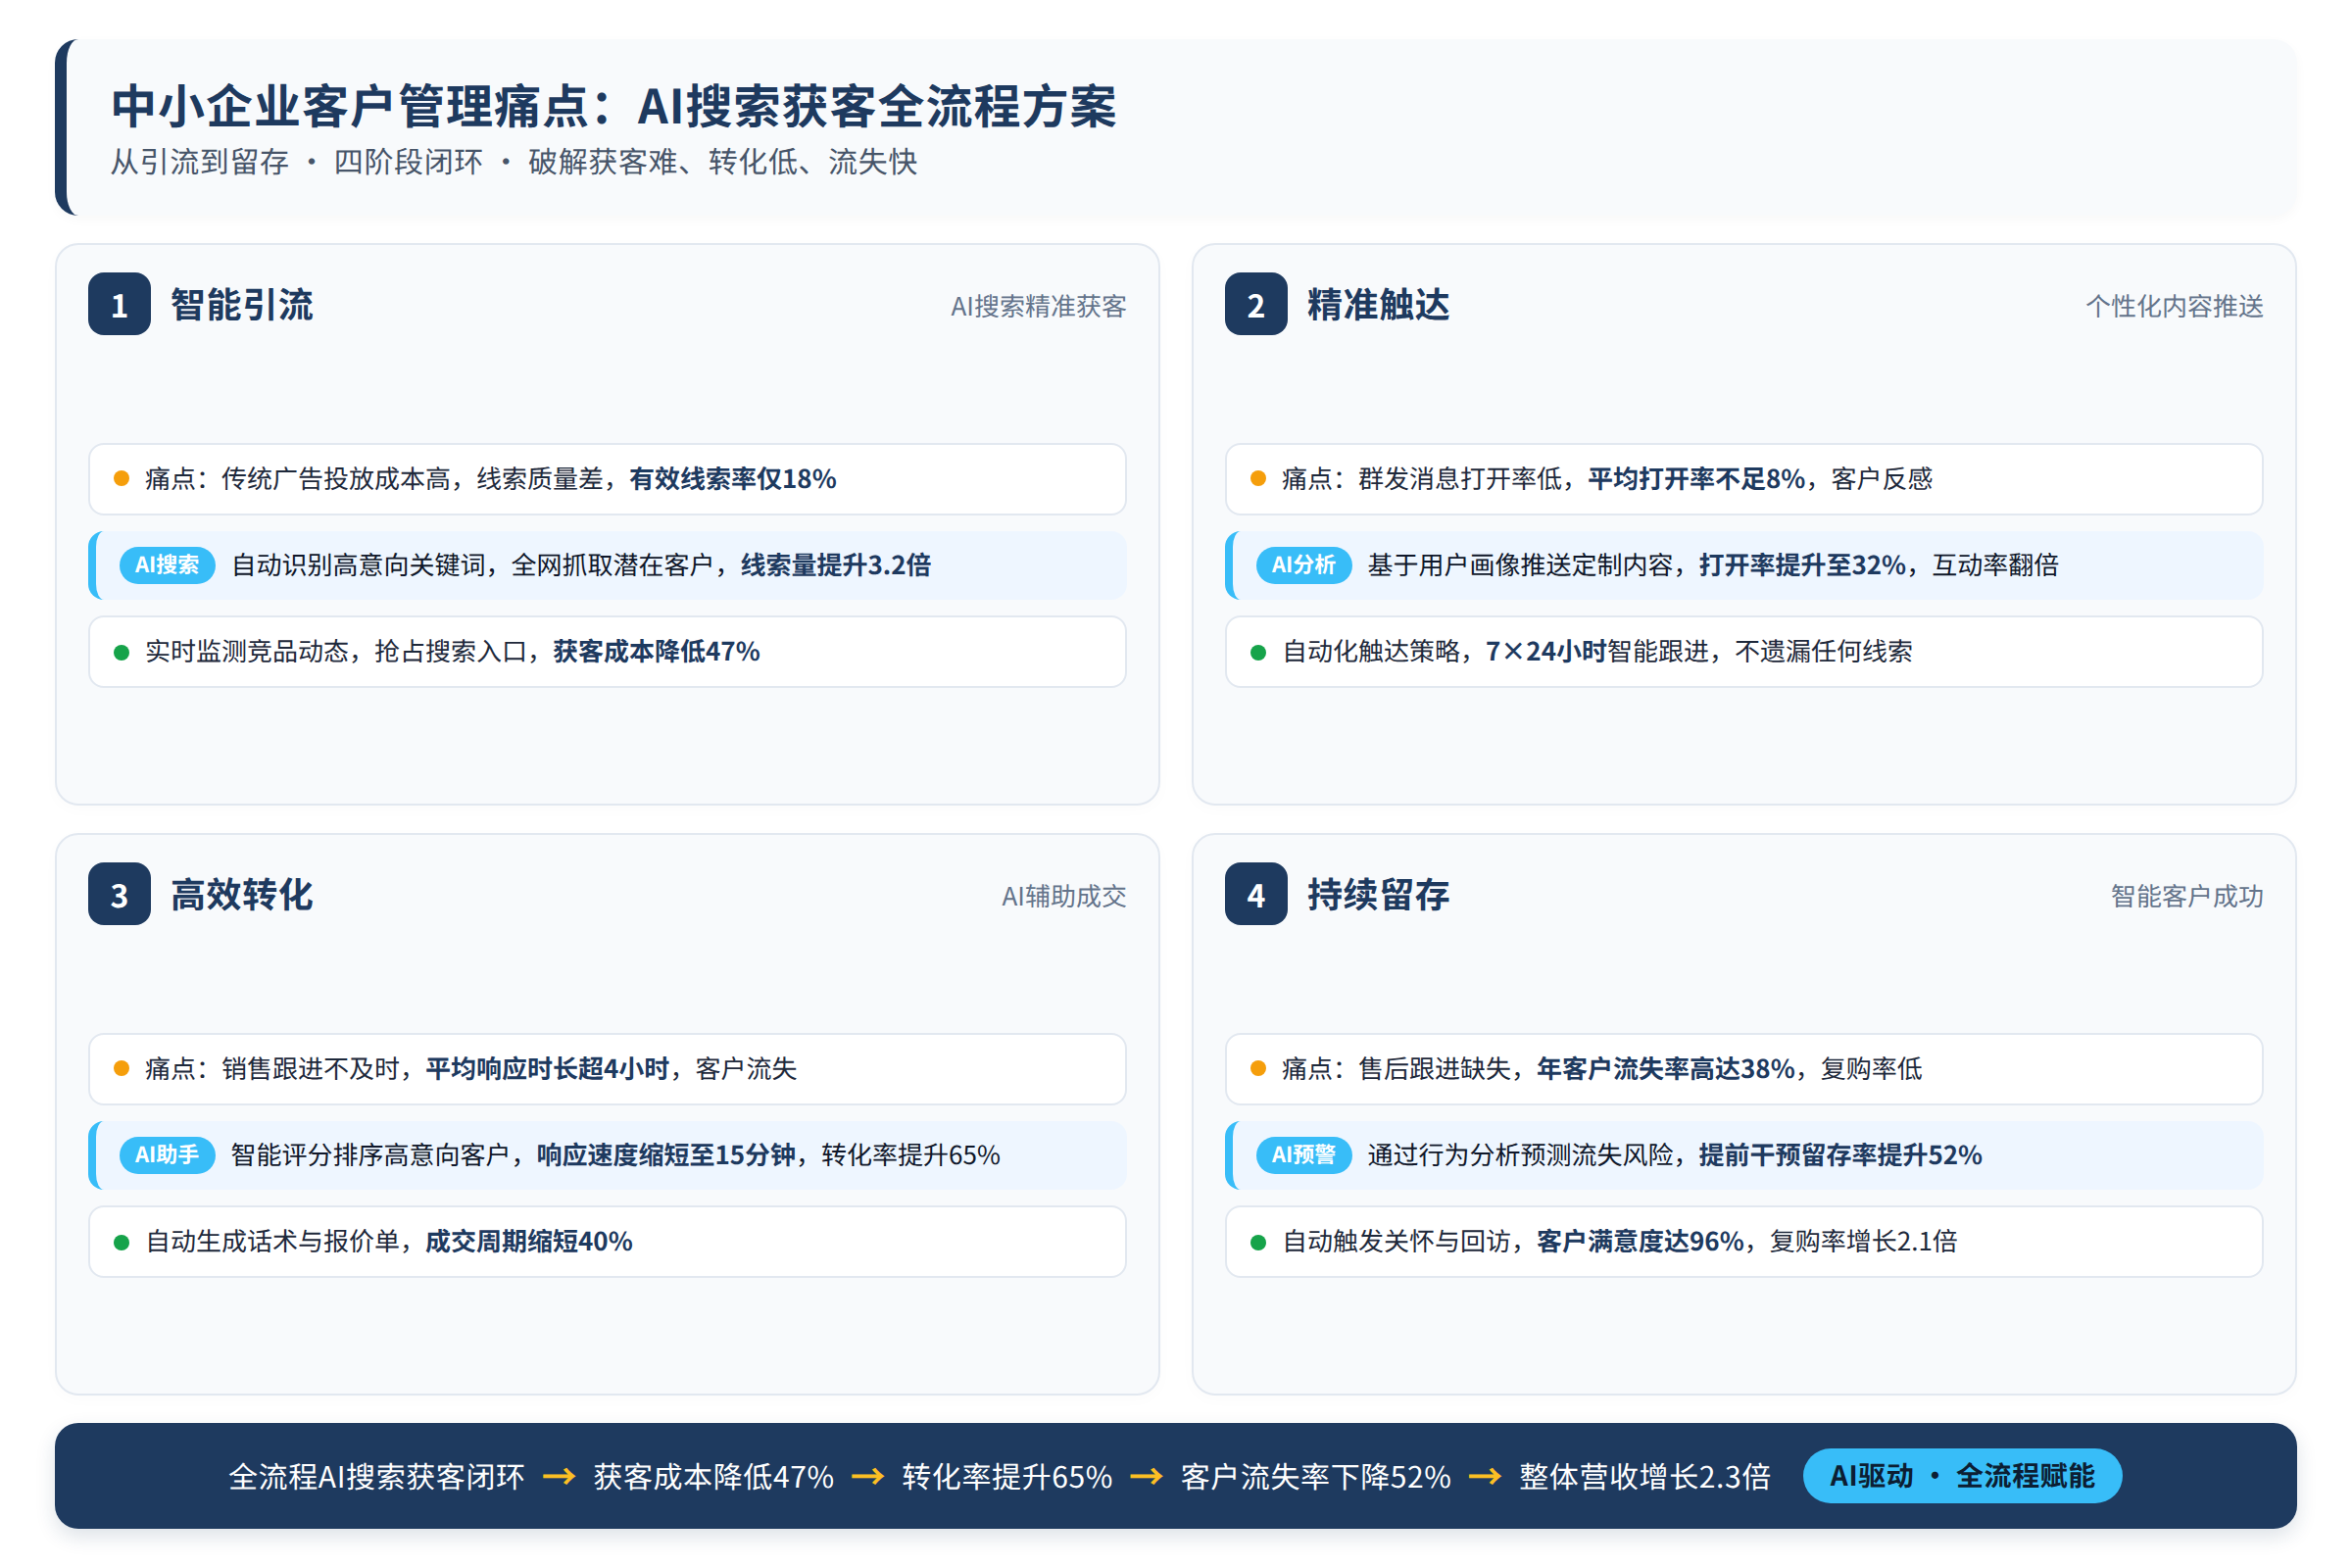Image resolution: width=2352 pixels, height=1568 pixels.
Task: Click the AI驱动 · 全流程赋能 badge
Action: [x=1962, y=1476]
